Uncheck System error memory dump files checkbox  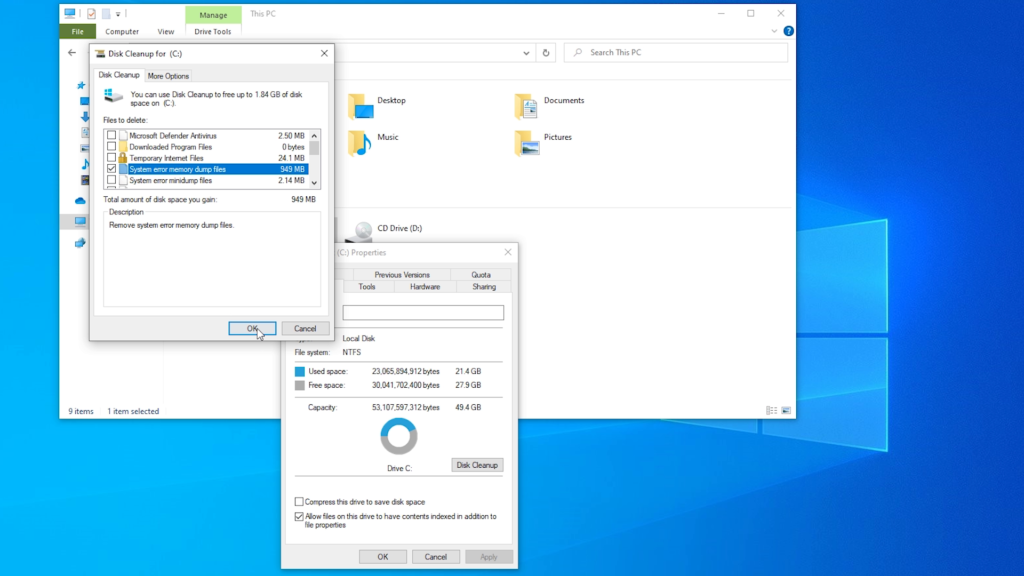tap(112, 168)
